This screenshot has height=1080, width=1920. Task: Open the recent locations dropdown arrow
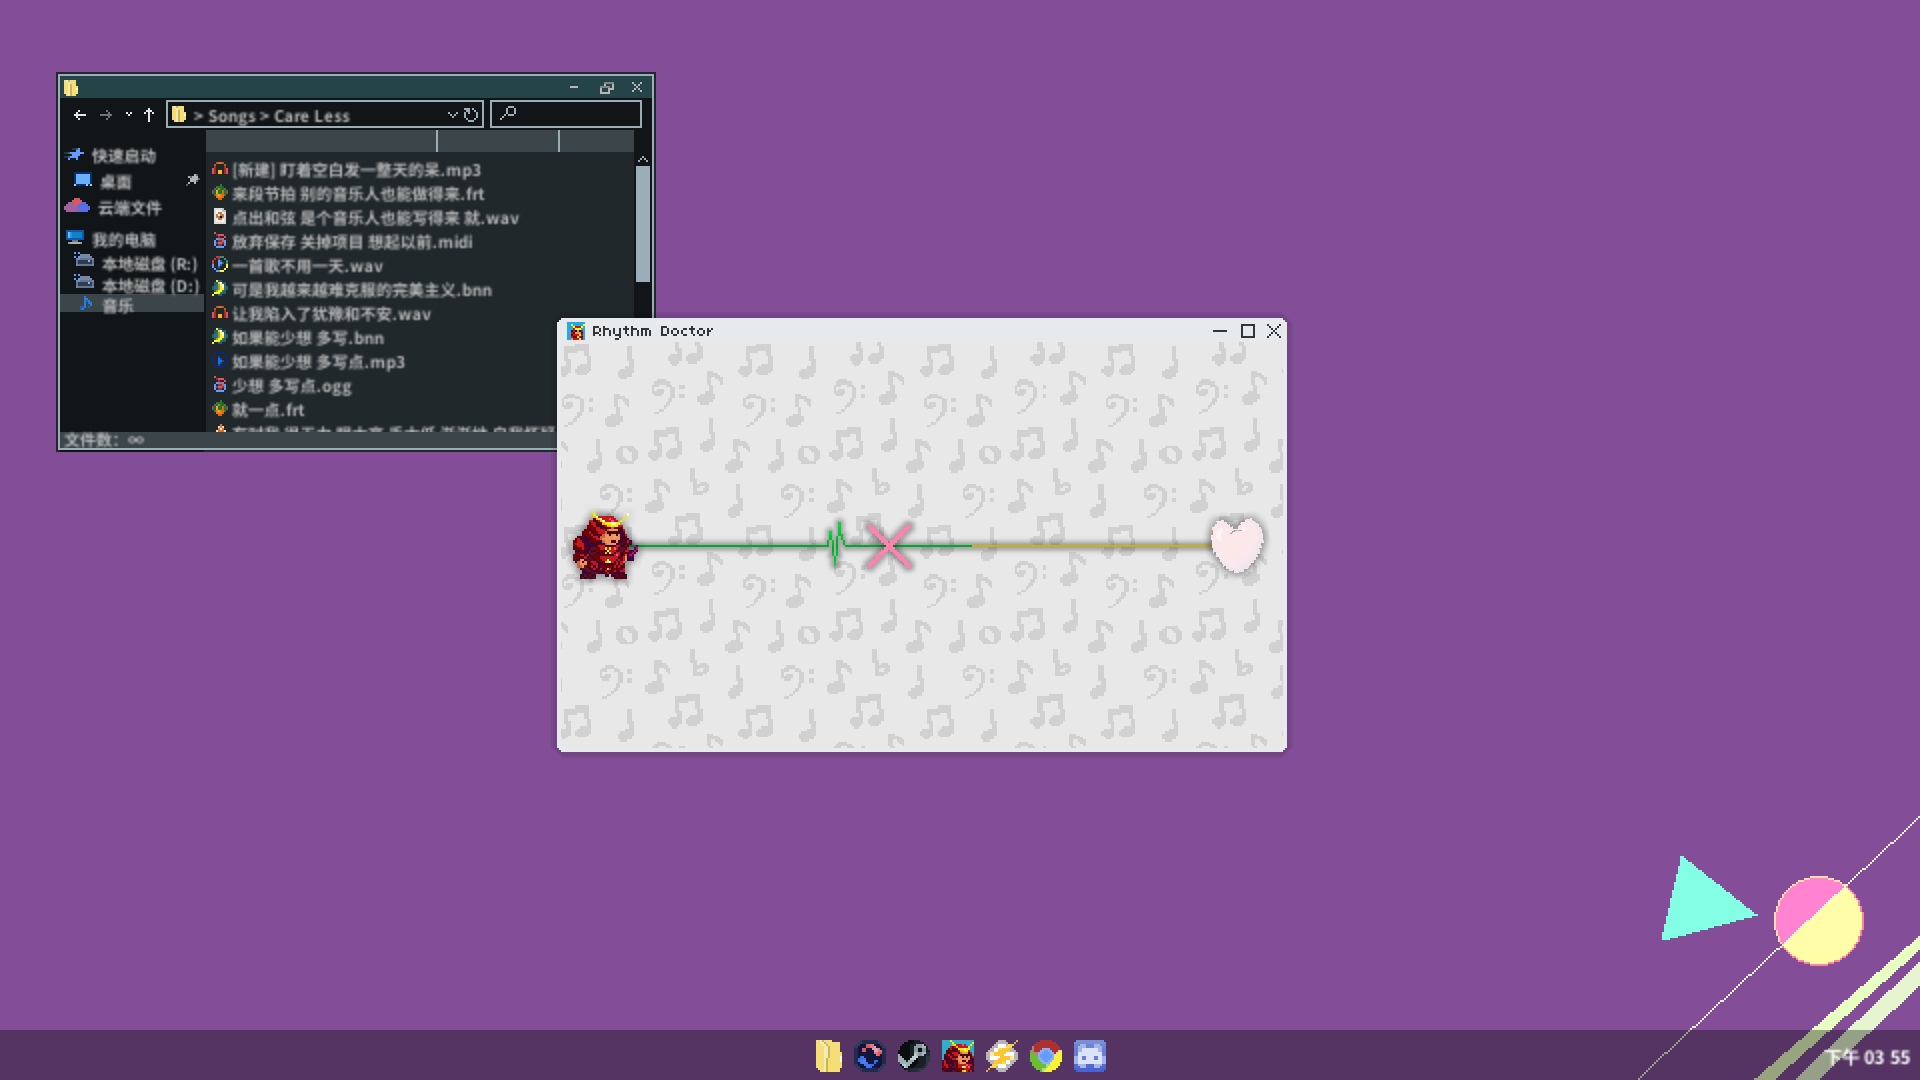click(128, 115)
